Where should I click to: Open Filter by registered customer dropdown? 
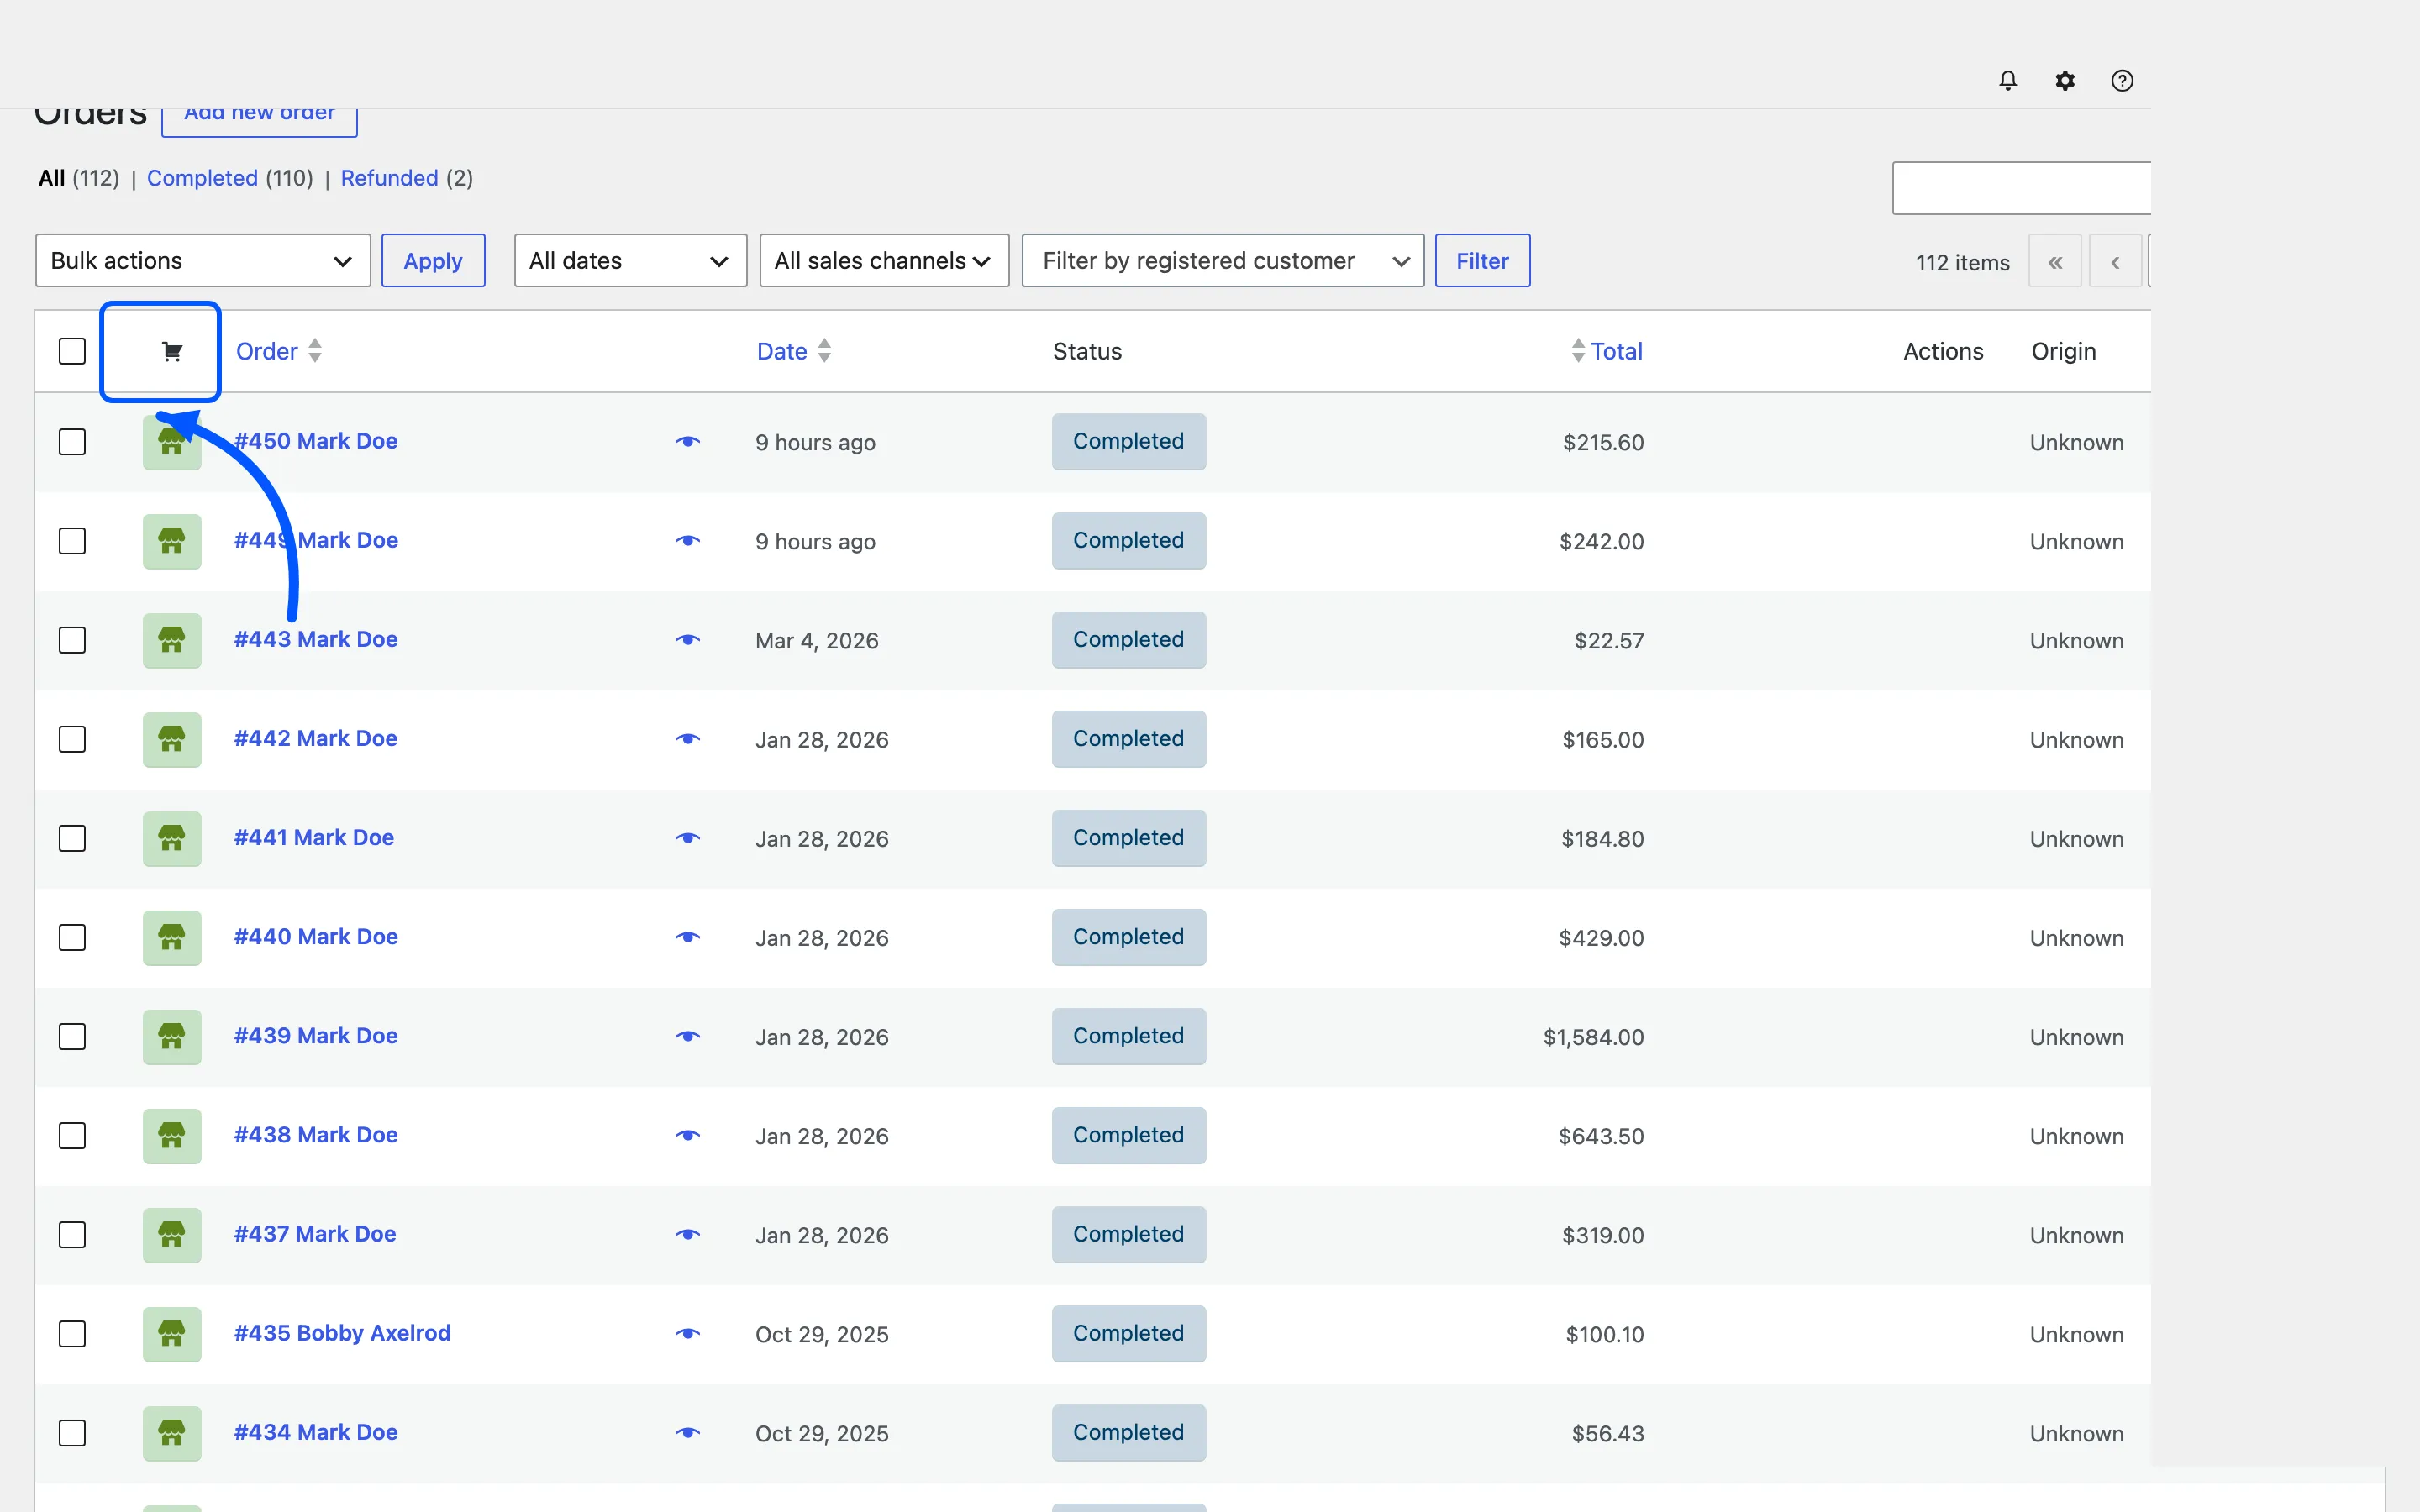coord(1223,261)
